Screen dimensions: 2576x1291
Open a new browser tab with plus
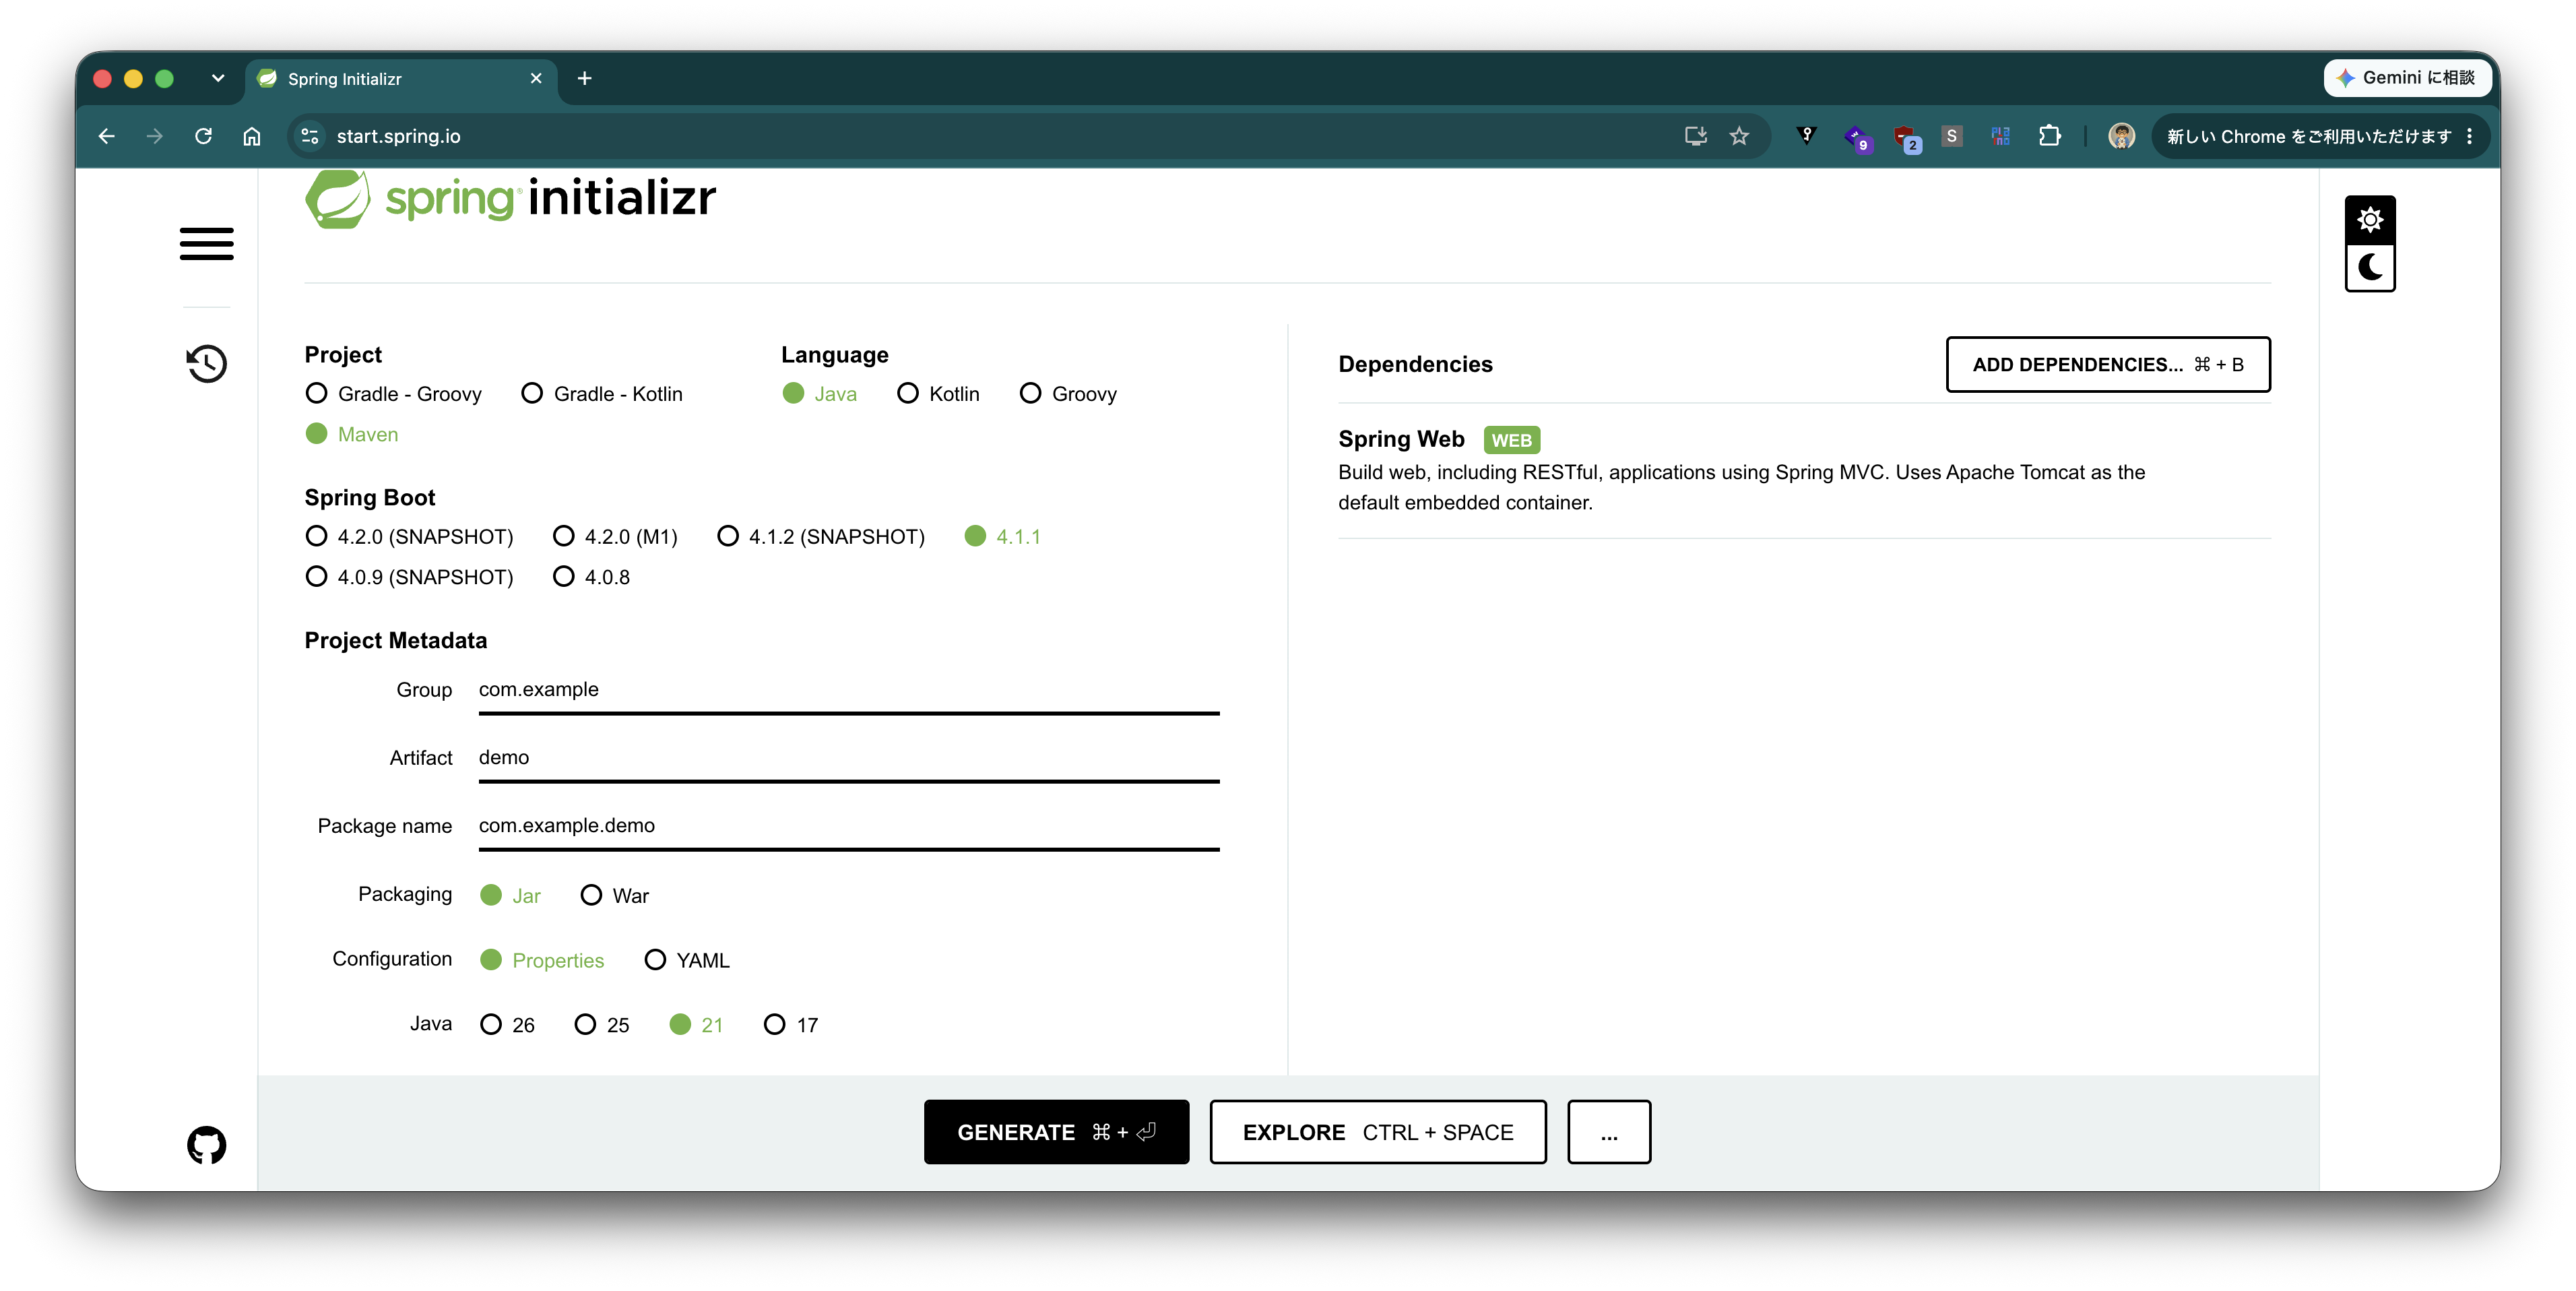pyautogui.click(x=584, y=78)
